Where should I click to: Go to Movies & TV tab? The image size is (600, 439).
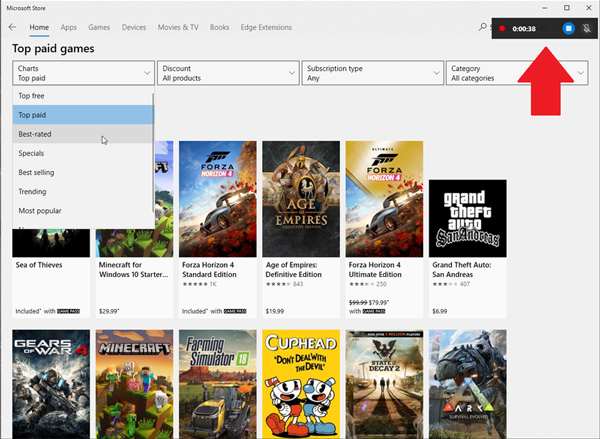point(178,27)
